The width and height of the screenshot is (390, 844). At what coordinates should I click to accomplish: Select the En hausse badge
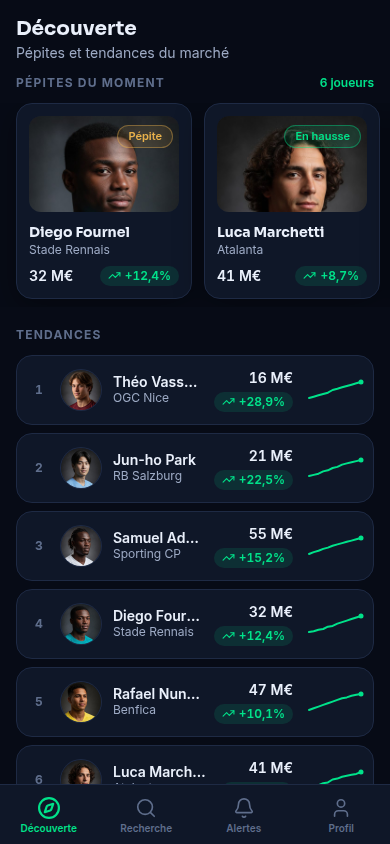pyautogui.click(x=322, y=136)
